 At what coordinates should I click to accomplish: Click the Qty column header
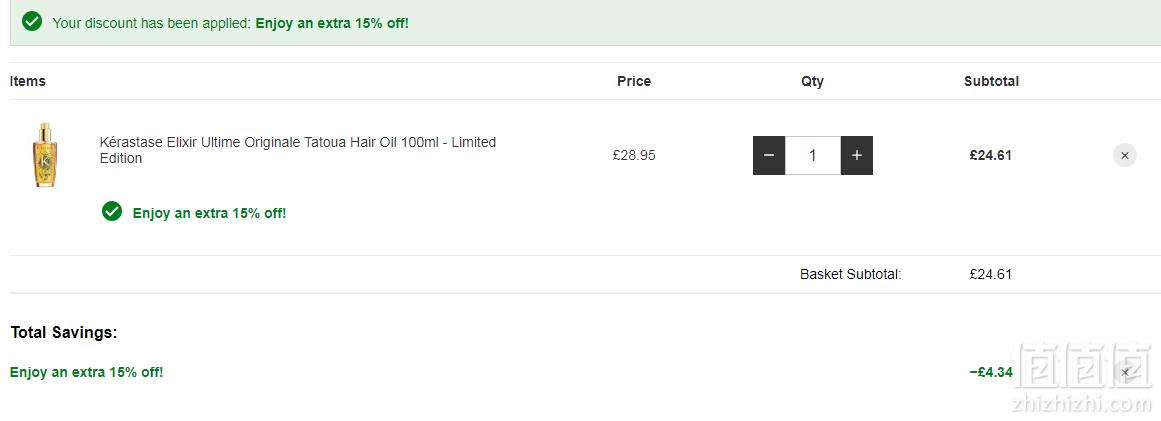pos(812,81)
